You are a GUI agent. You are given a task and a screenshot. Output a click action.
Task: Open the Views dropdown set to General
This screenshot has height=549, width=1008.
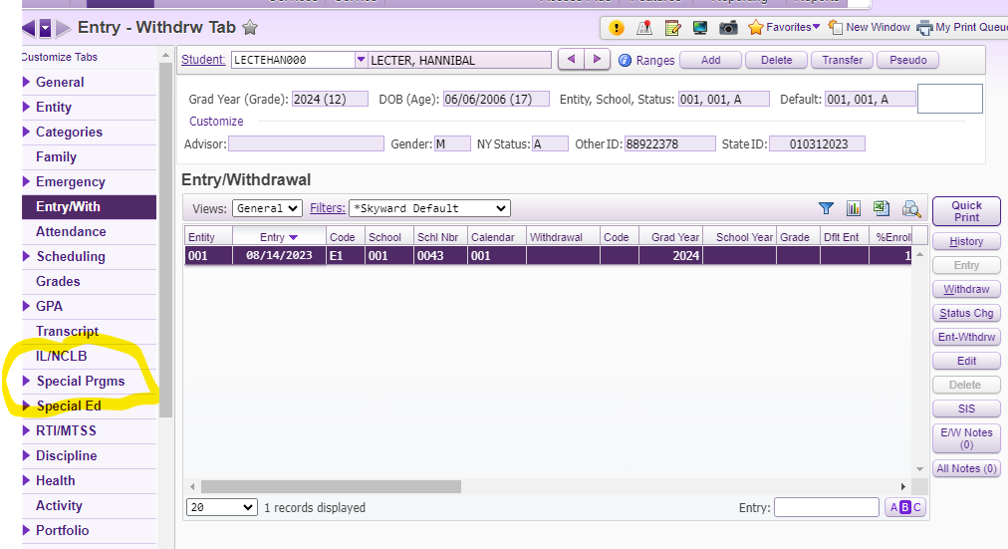point(267,208)
